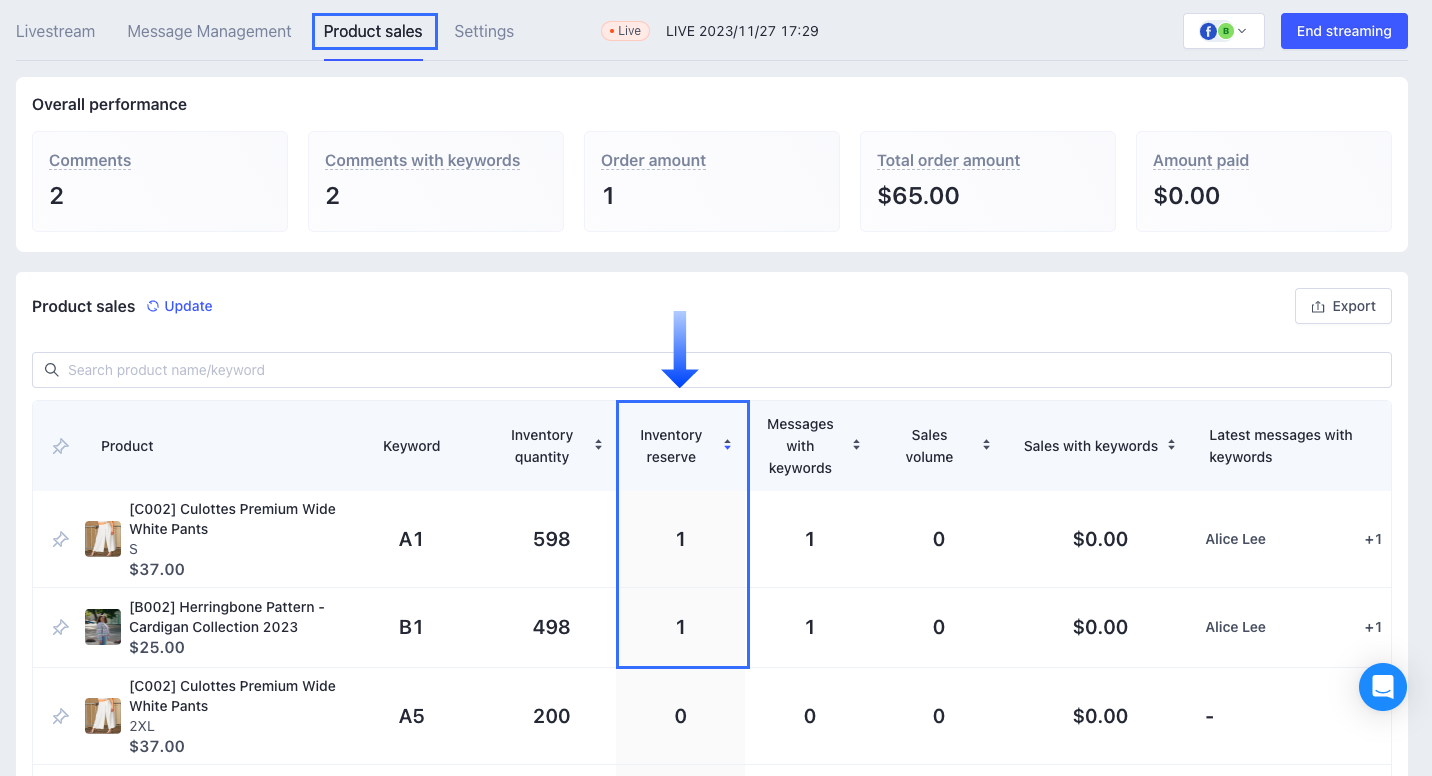Viewport: 1432px width, 776px height.
Task: Sort by Messages with keywords column
Action: [856, 445]
